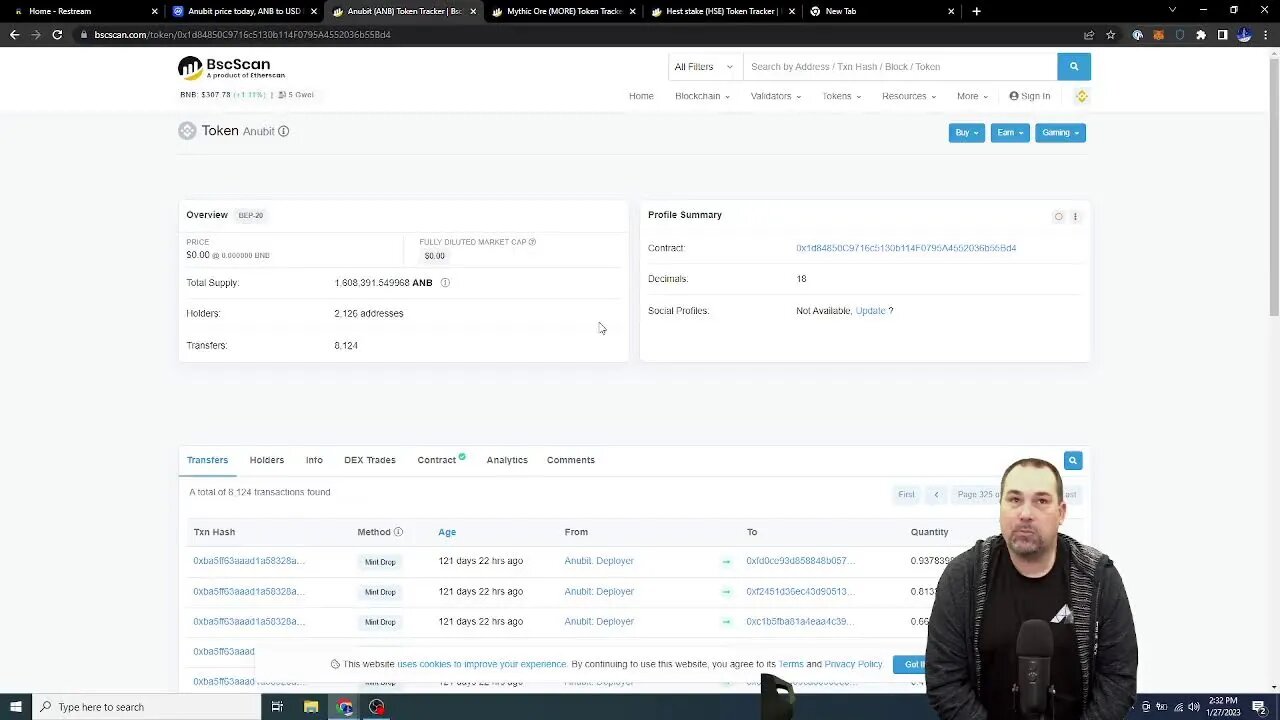
Task: Click the transfers table search icon button
Action: pos(1072,461)
